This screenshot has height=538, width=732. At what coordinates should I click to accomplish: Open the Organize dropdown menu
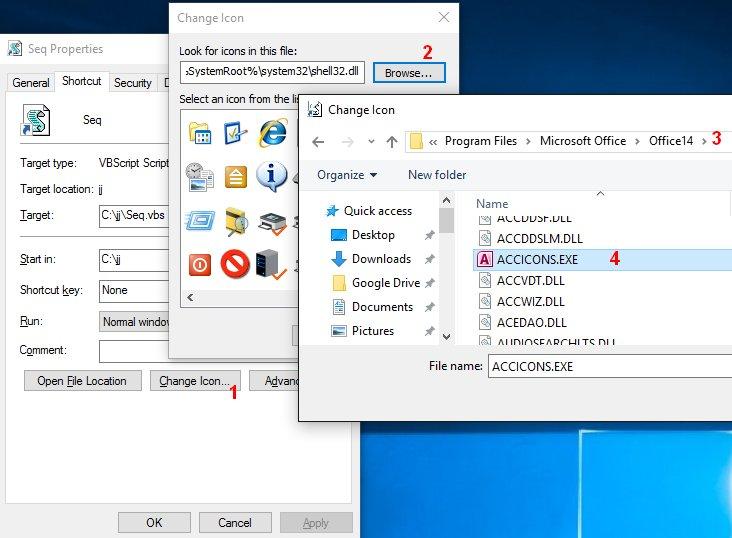tap(347, 175)
